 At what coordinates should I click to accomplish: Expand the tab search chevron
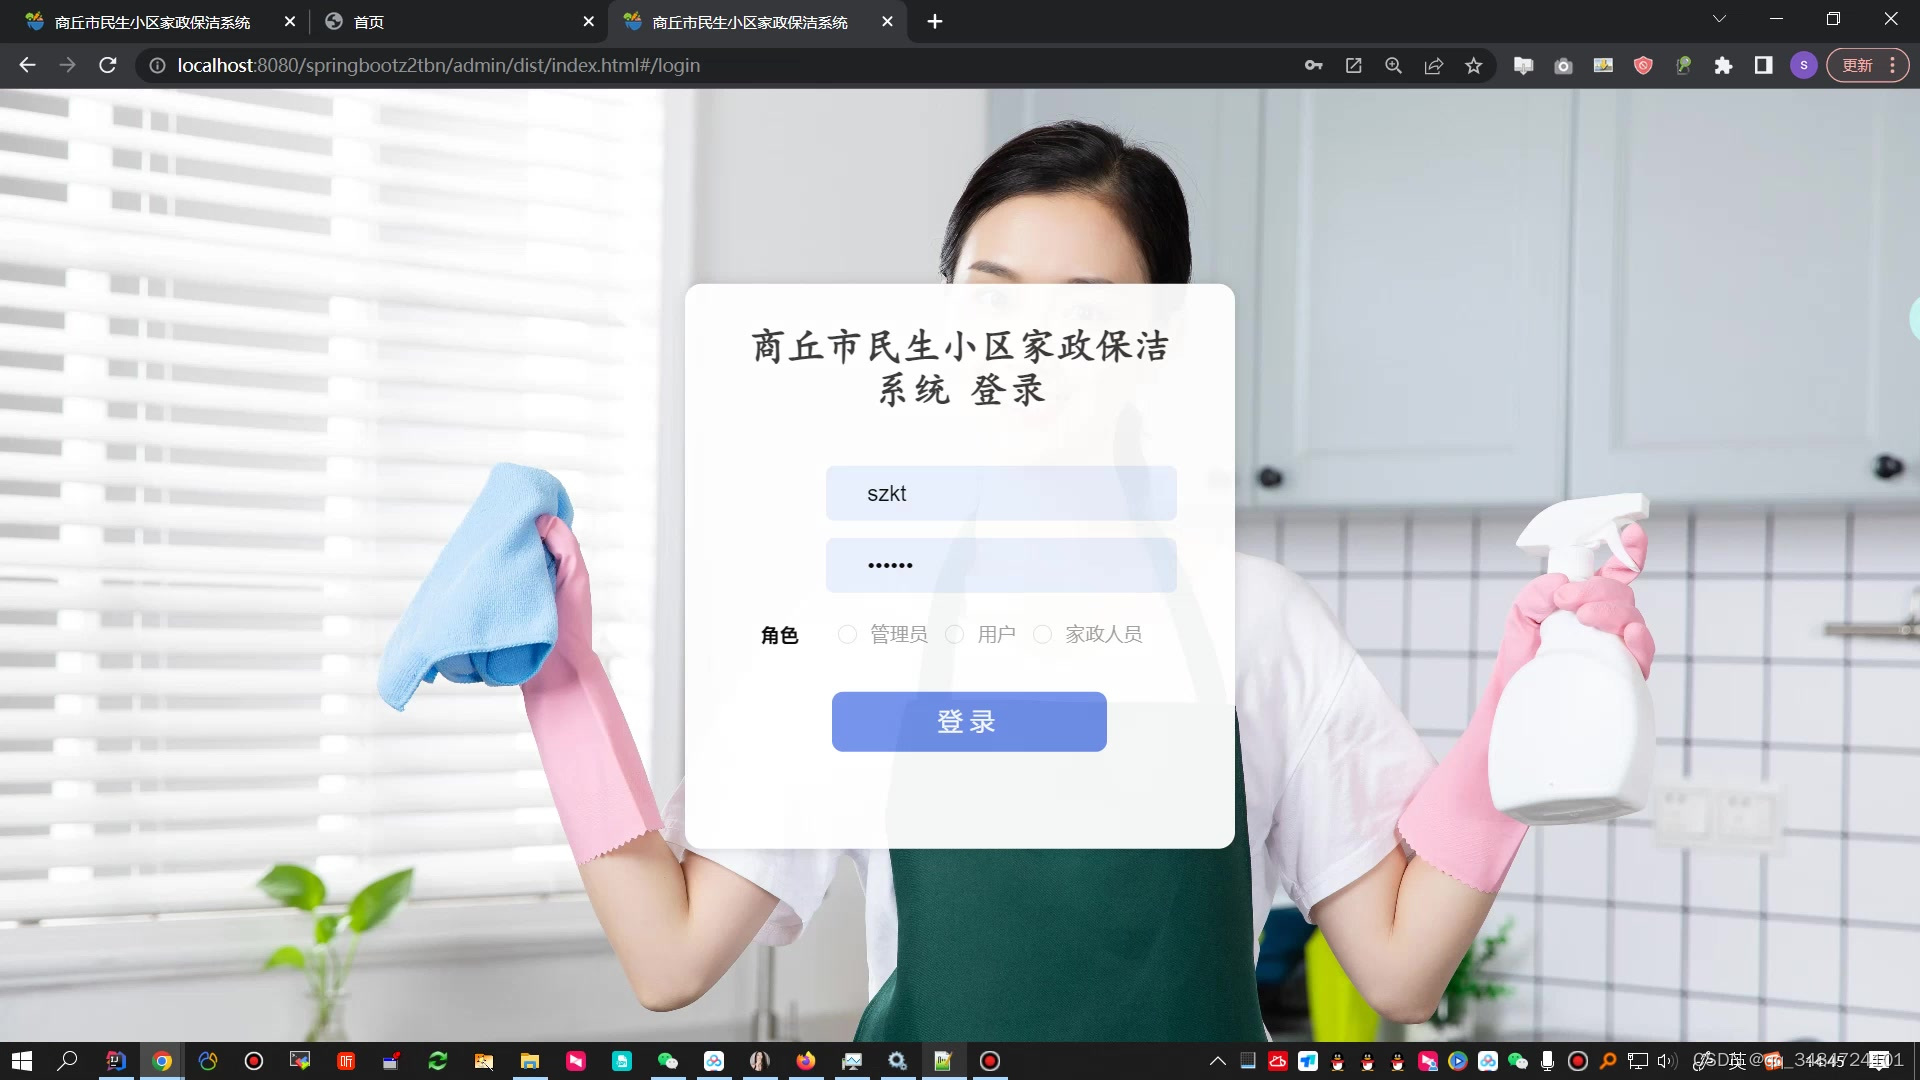click(1719, 19)
